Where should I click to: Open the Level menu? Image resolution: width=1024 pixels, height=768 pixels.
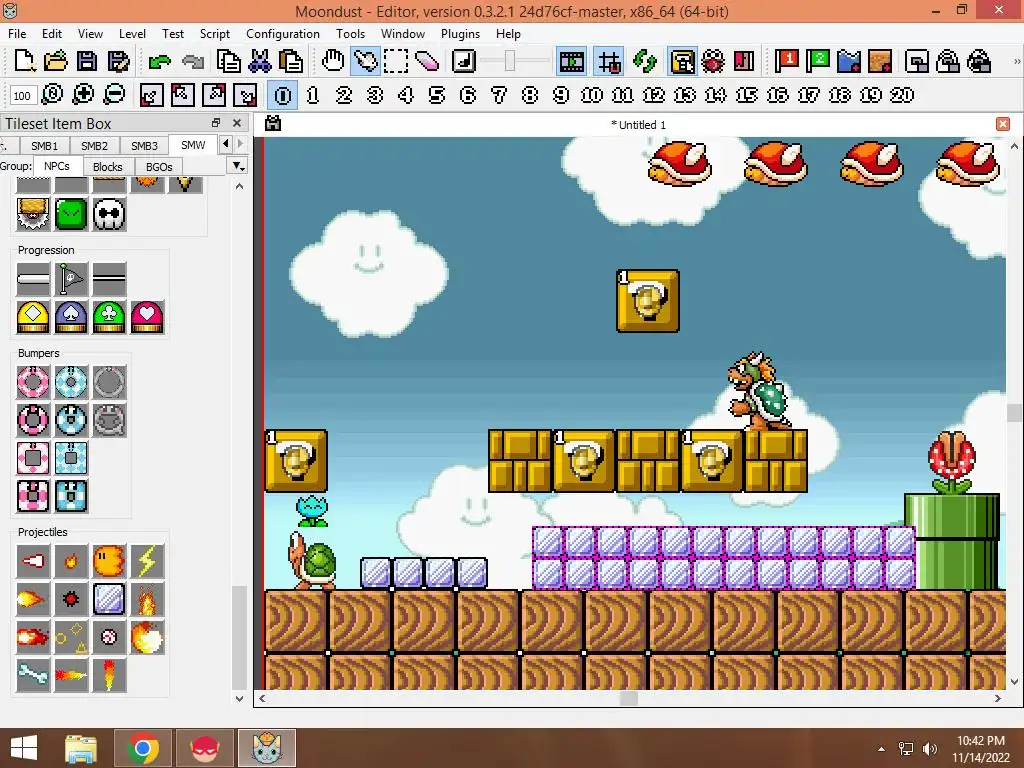(132, 33)
